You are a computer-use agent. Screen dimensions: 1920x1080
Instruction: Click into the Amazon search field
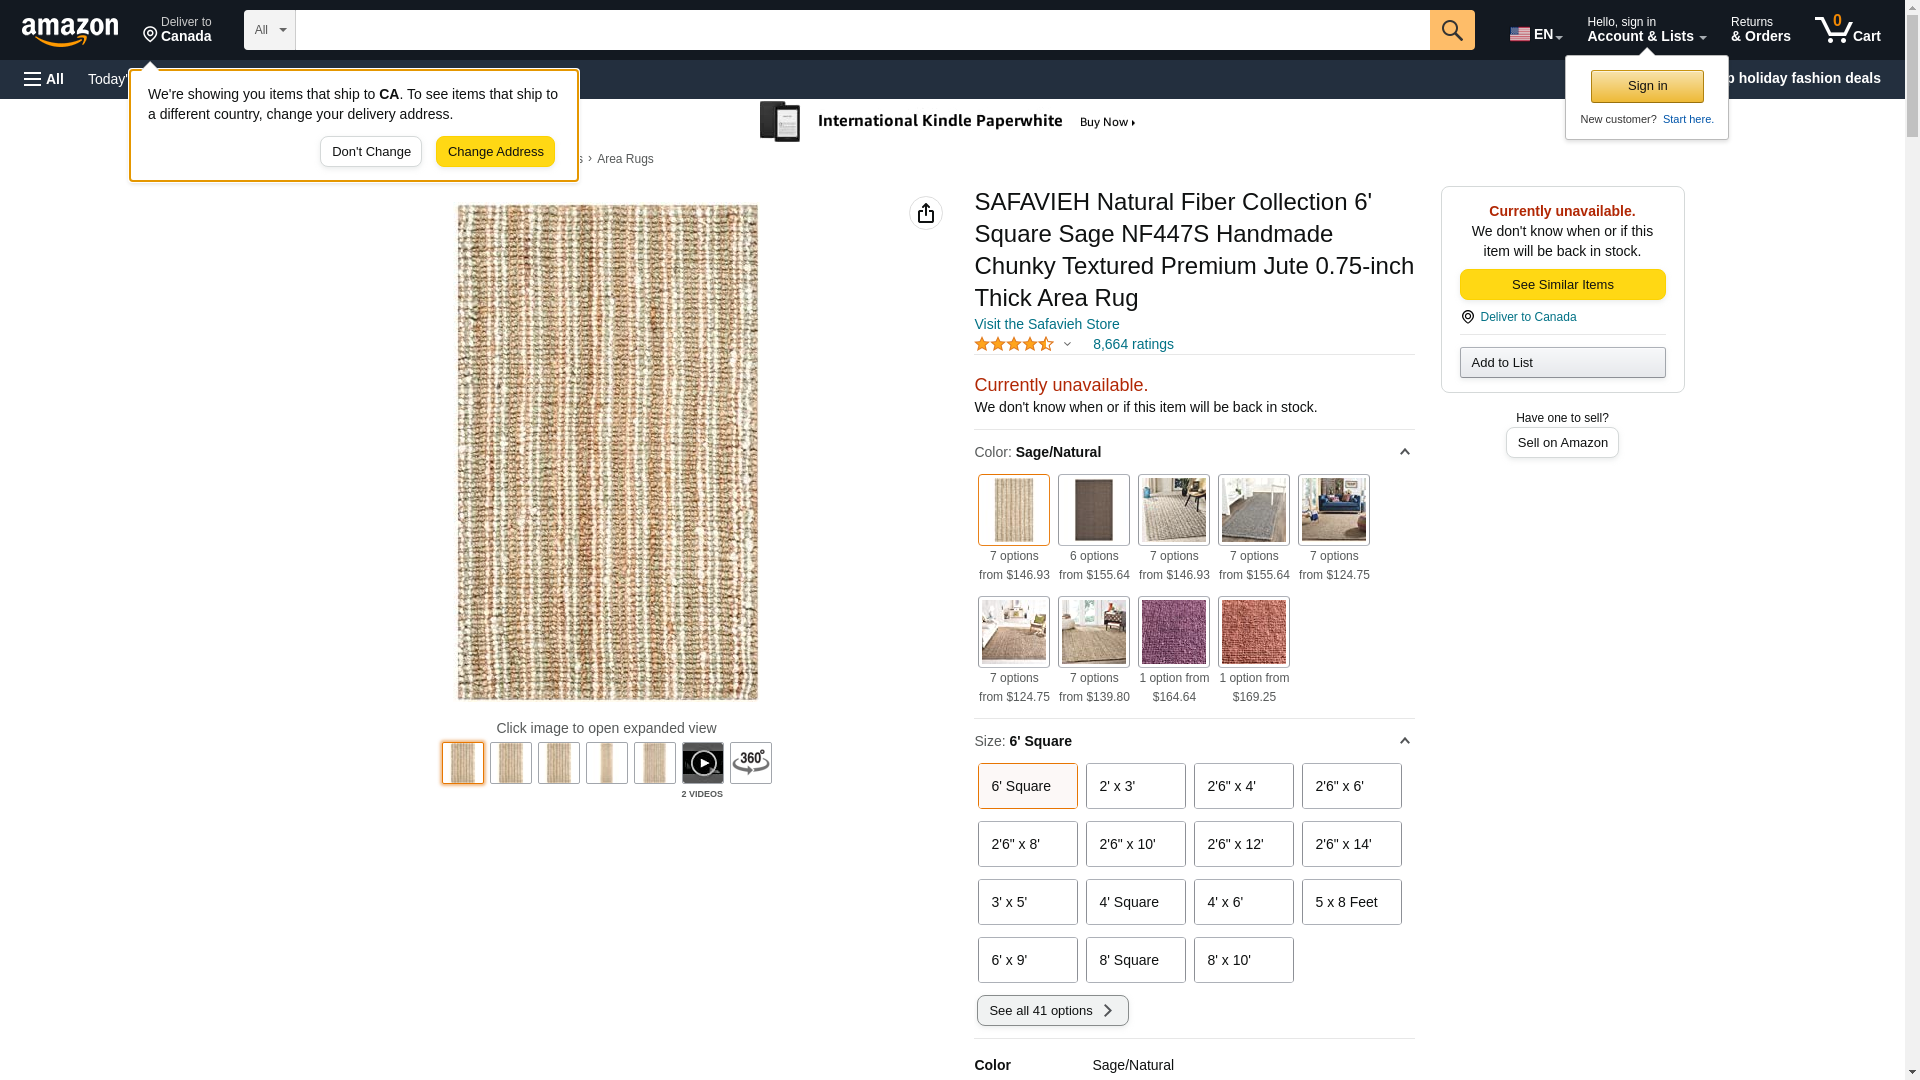[x=861, y=30]
